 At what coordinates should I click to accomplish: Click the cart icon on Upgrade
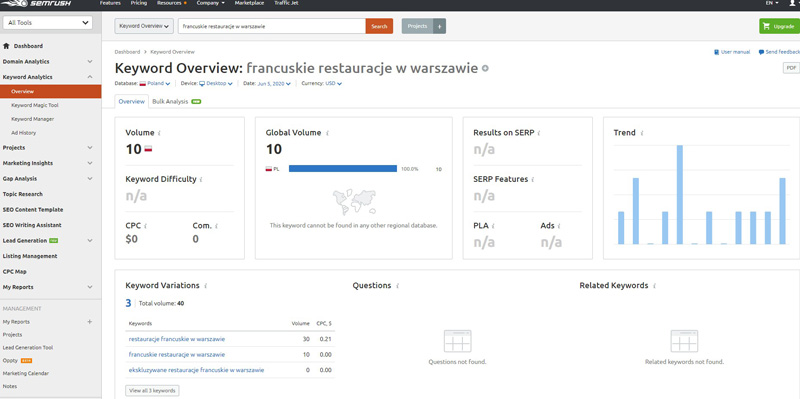click(x=766, y=27)
